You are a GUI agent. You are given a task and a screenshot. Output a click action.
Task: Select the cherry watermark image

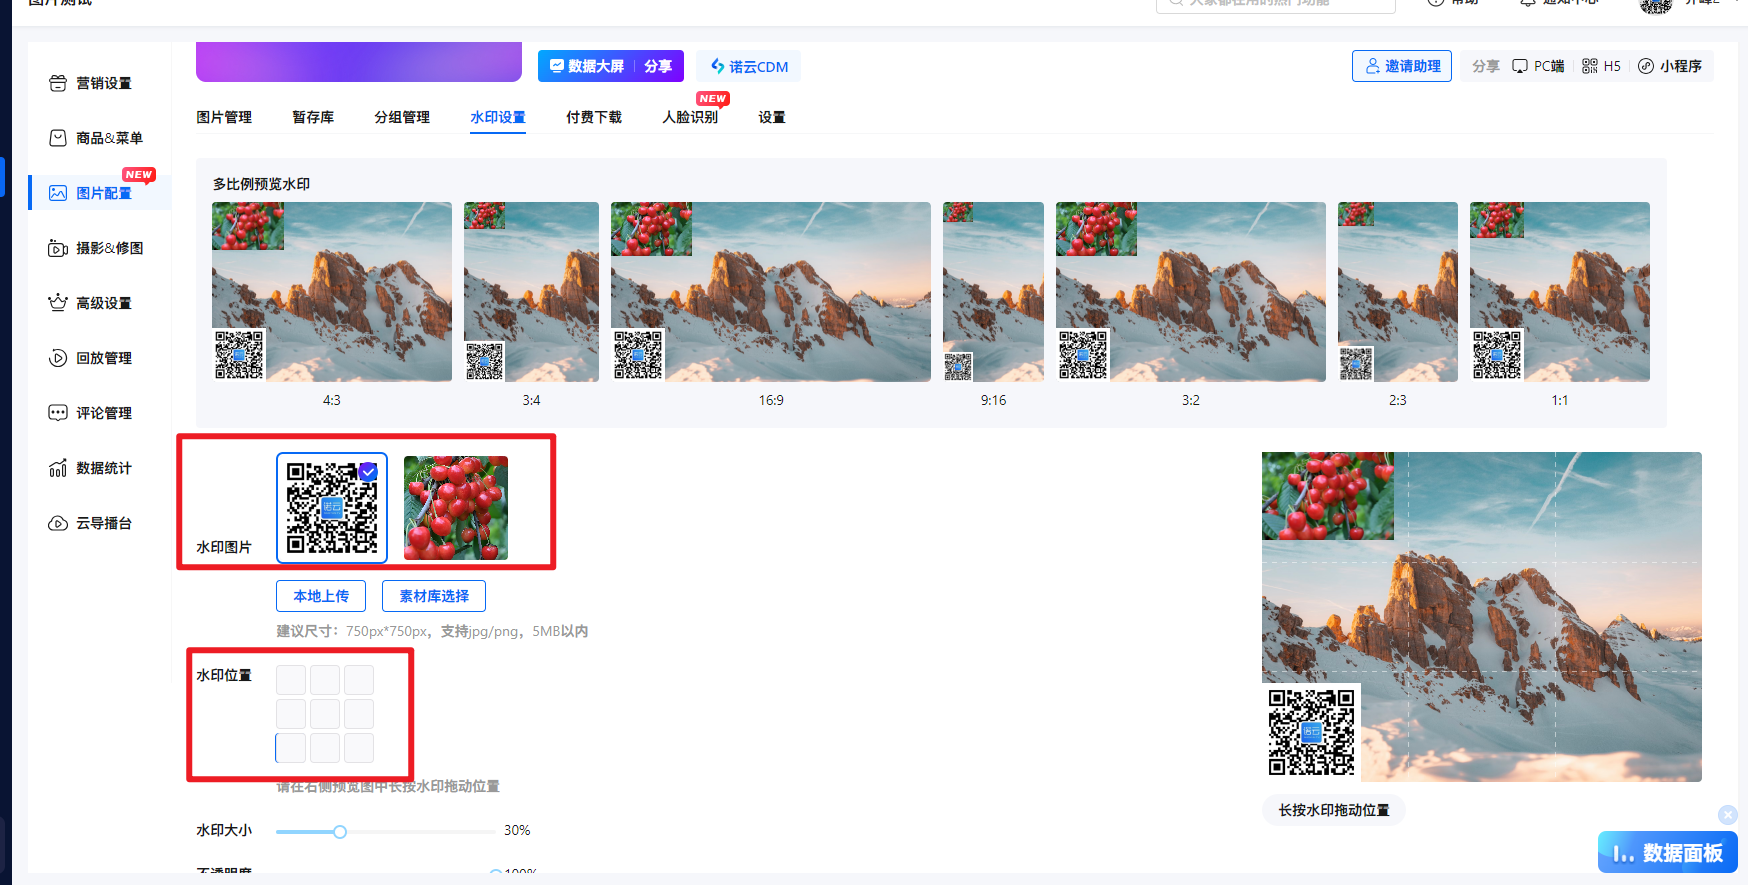pos(456,508)
